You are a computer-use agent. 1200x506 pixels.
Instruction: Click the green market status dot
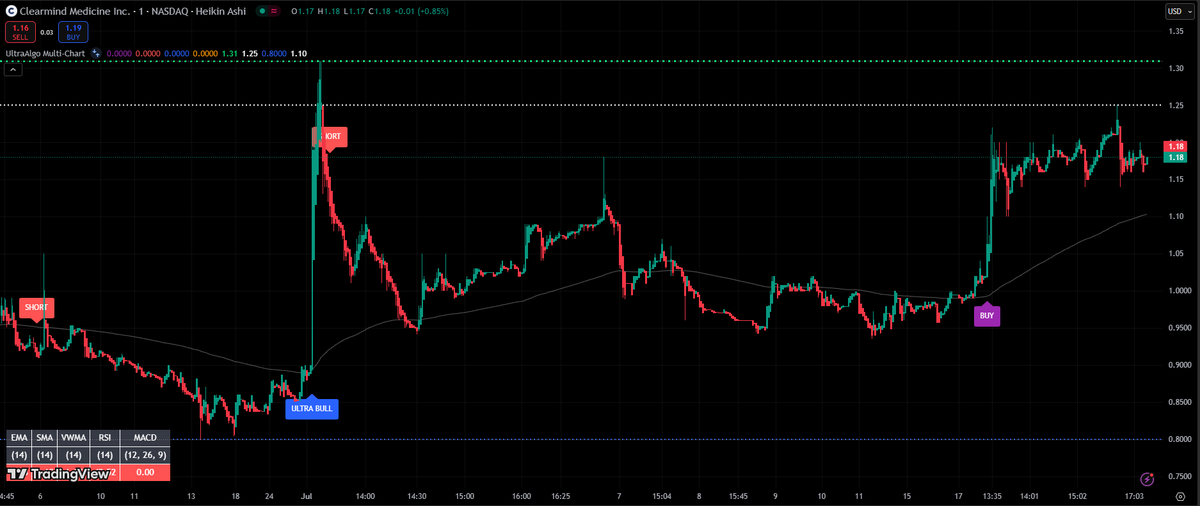262,11
